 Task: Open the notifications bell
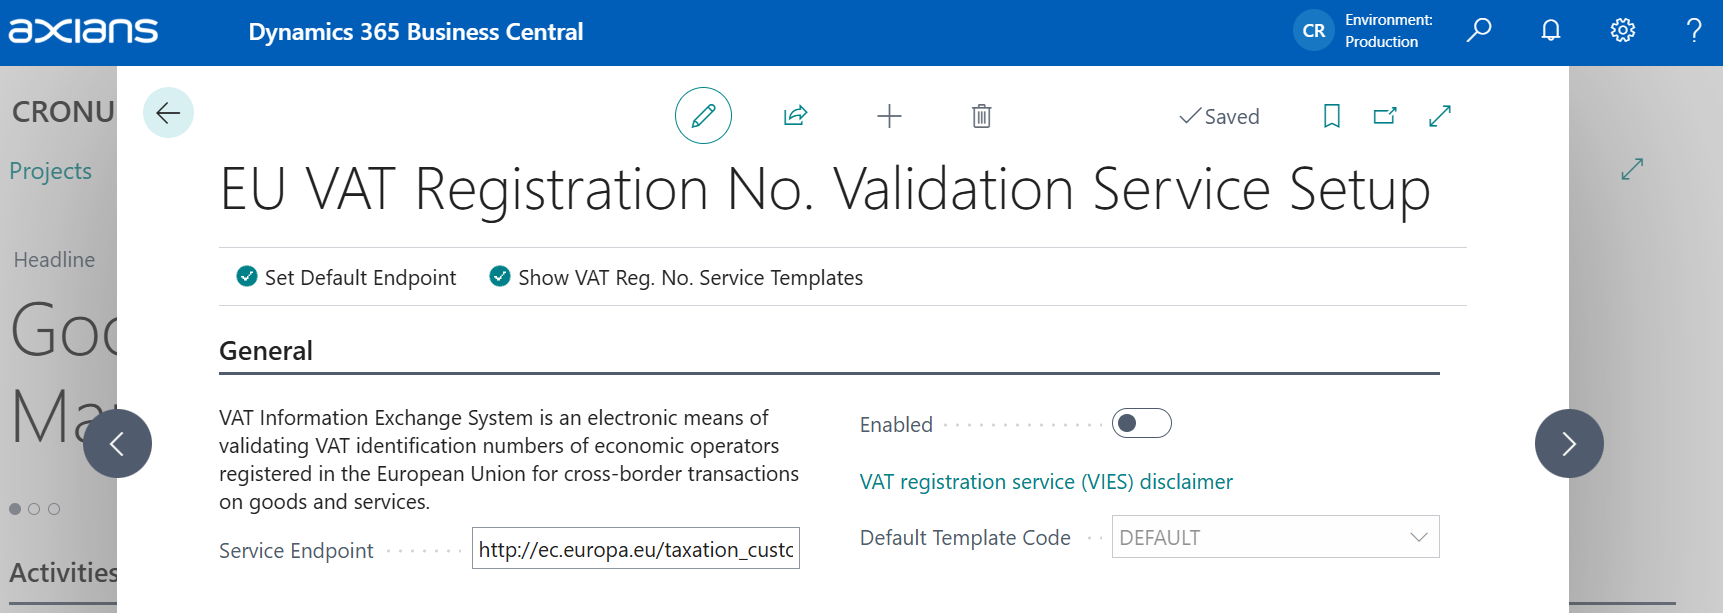click(1550, 31)
